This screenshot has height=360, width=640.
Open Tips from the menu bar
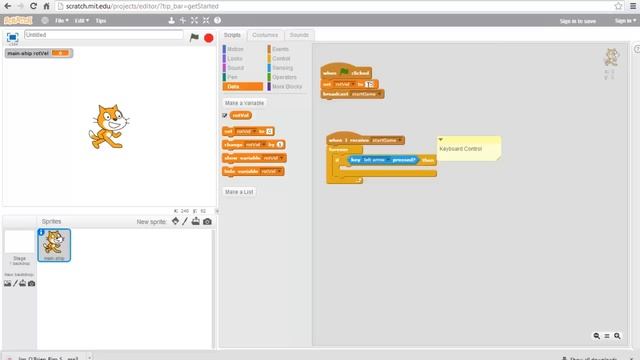tap(101, 20)
